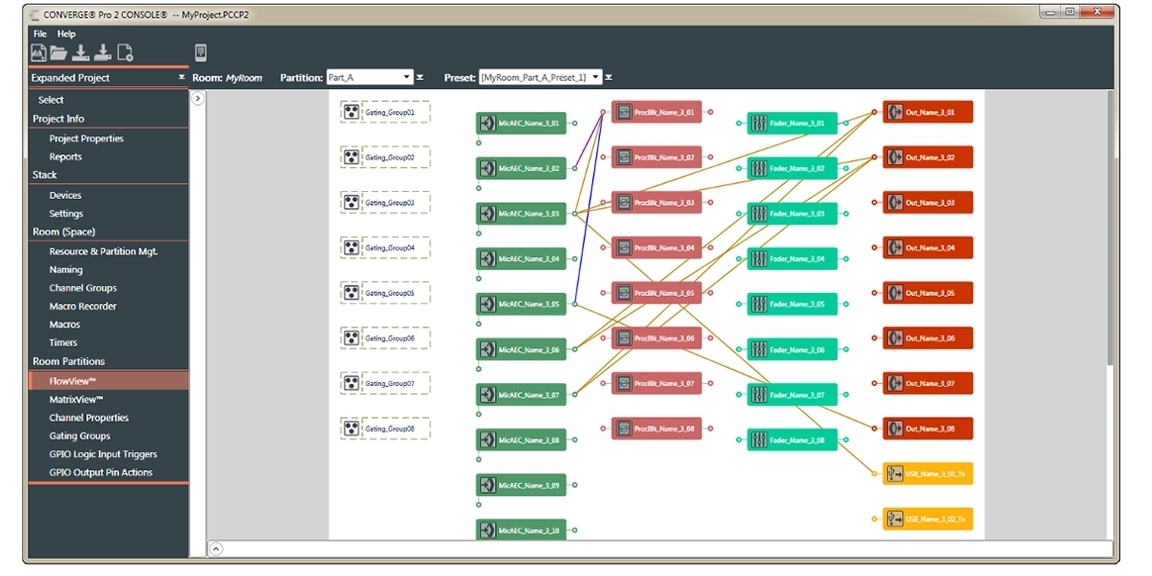The width and height of the screenshot is (1152, 576).
Task: Expand the side panel with the right chevron
Action: pos(198,98)
